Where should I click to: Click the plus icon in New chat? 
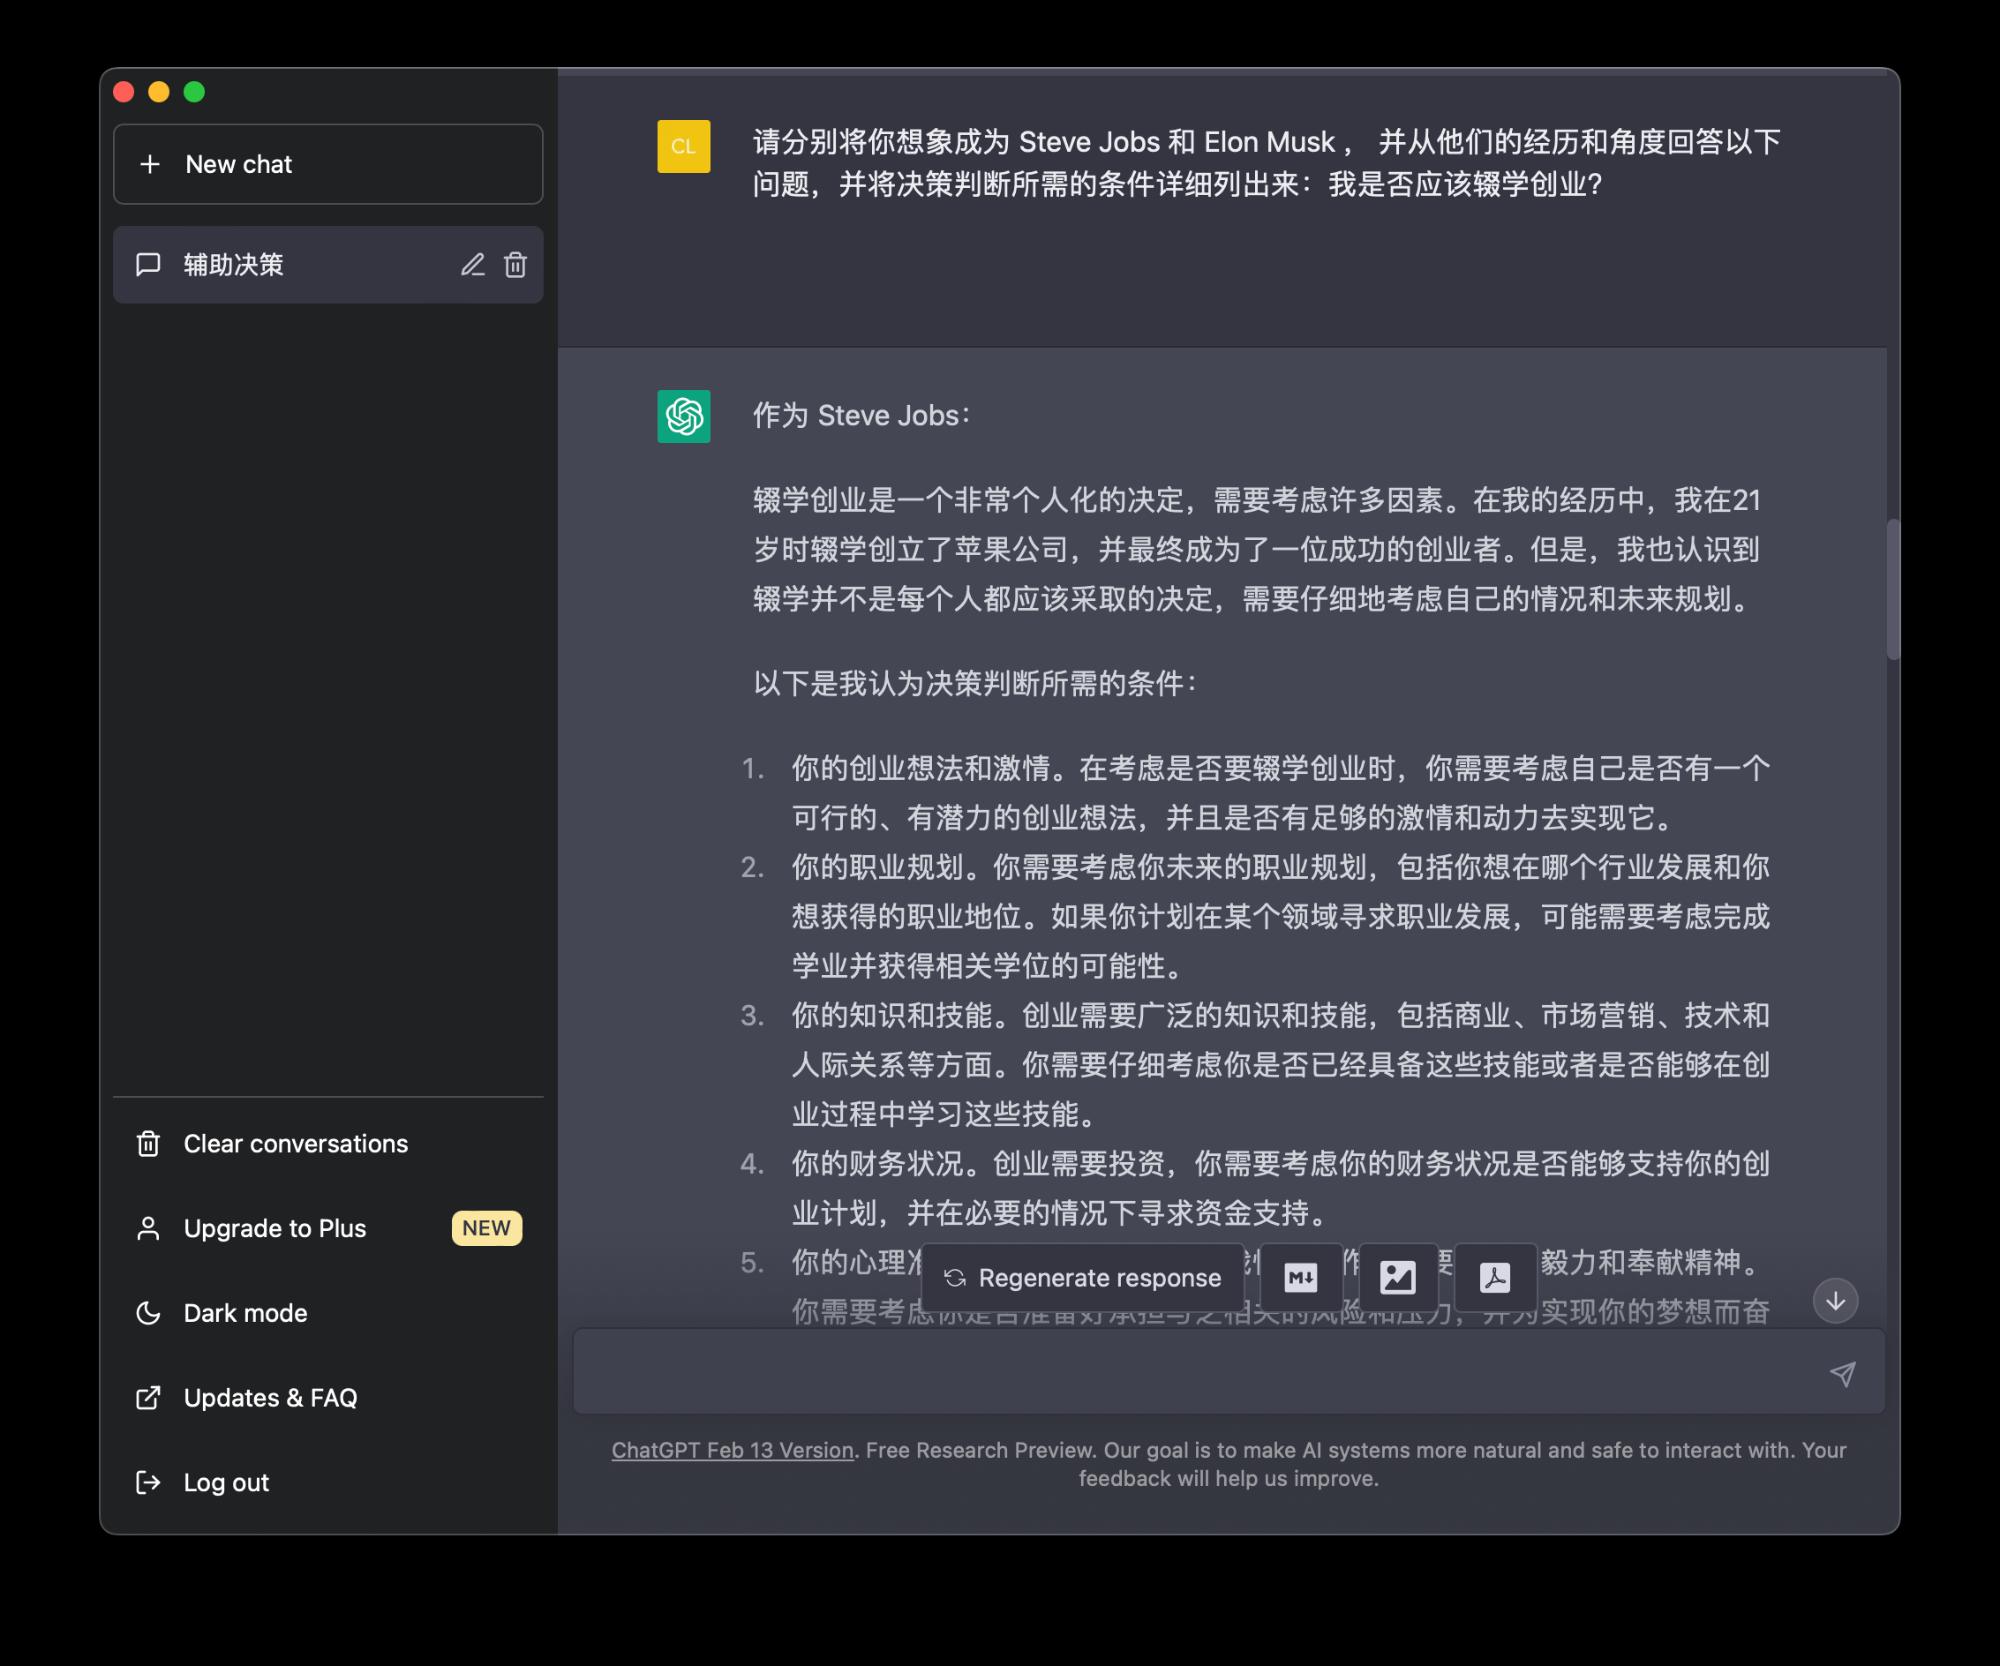click(x=150, y=164)
